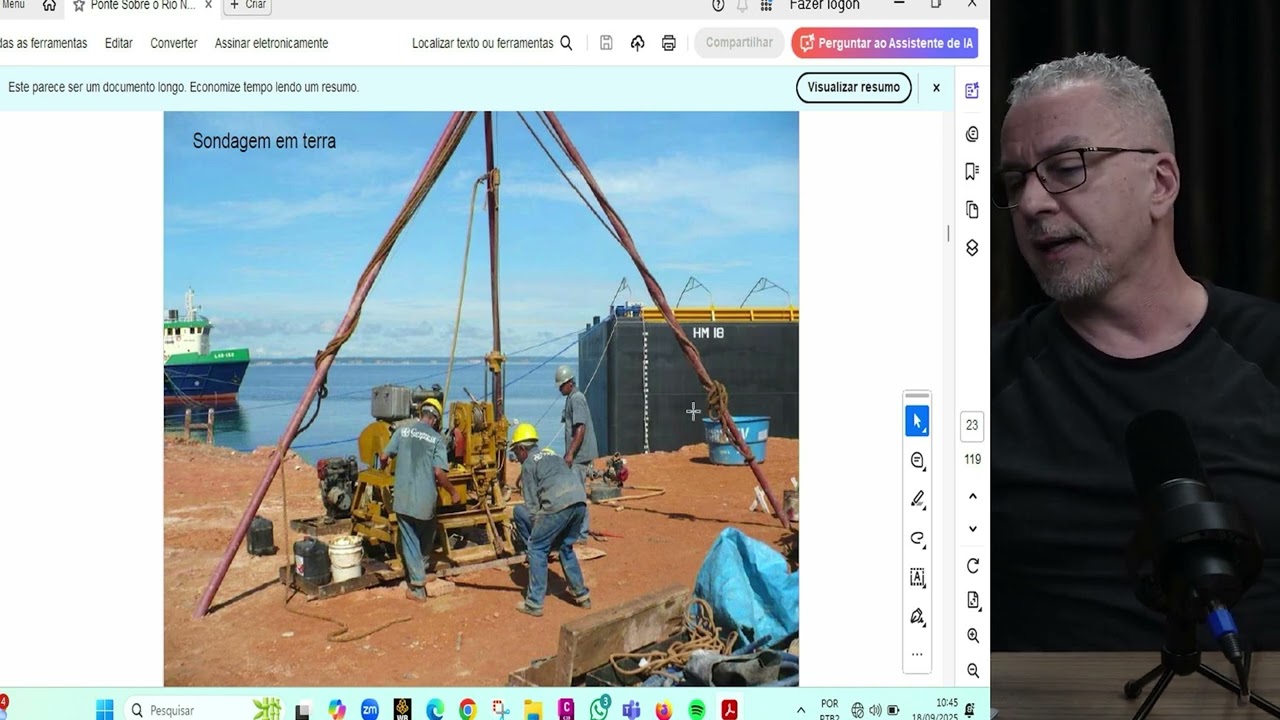Open the Converter menu
Image resolution: width=1280 pixels, height=720 pixels.
point(174,43)
